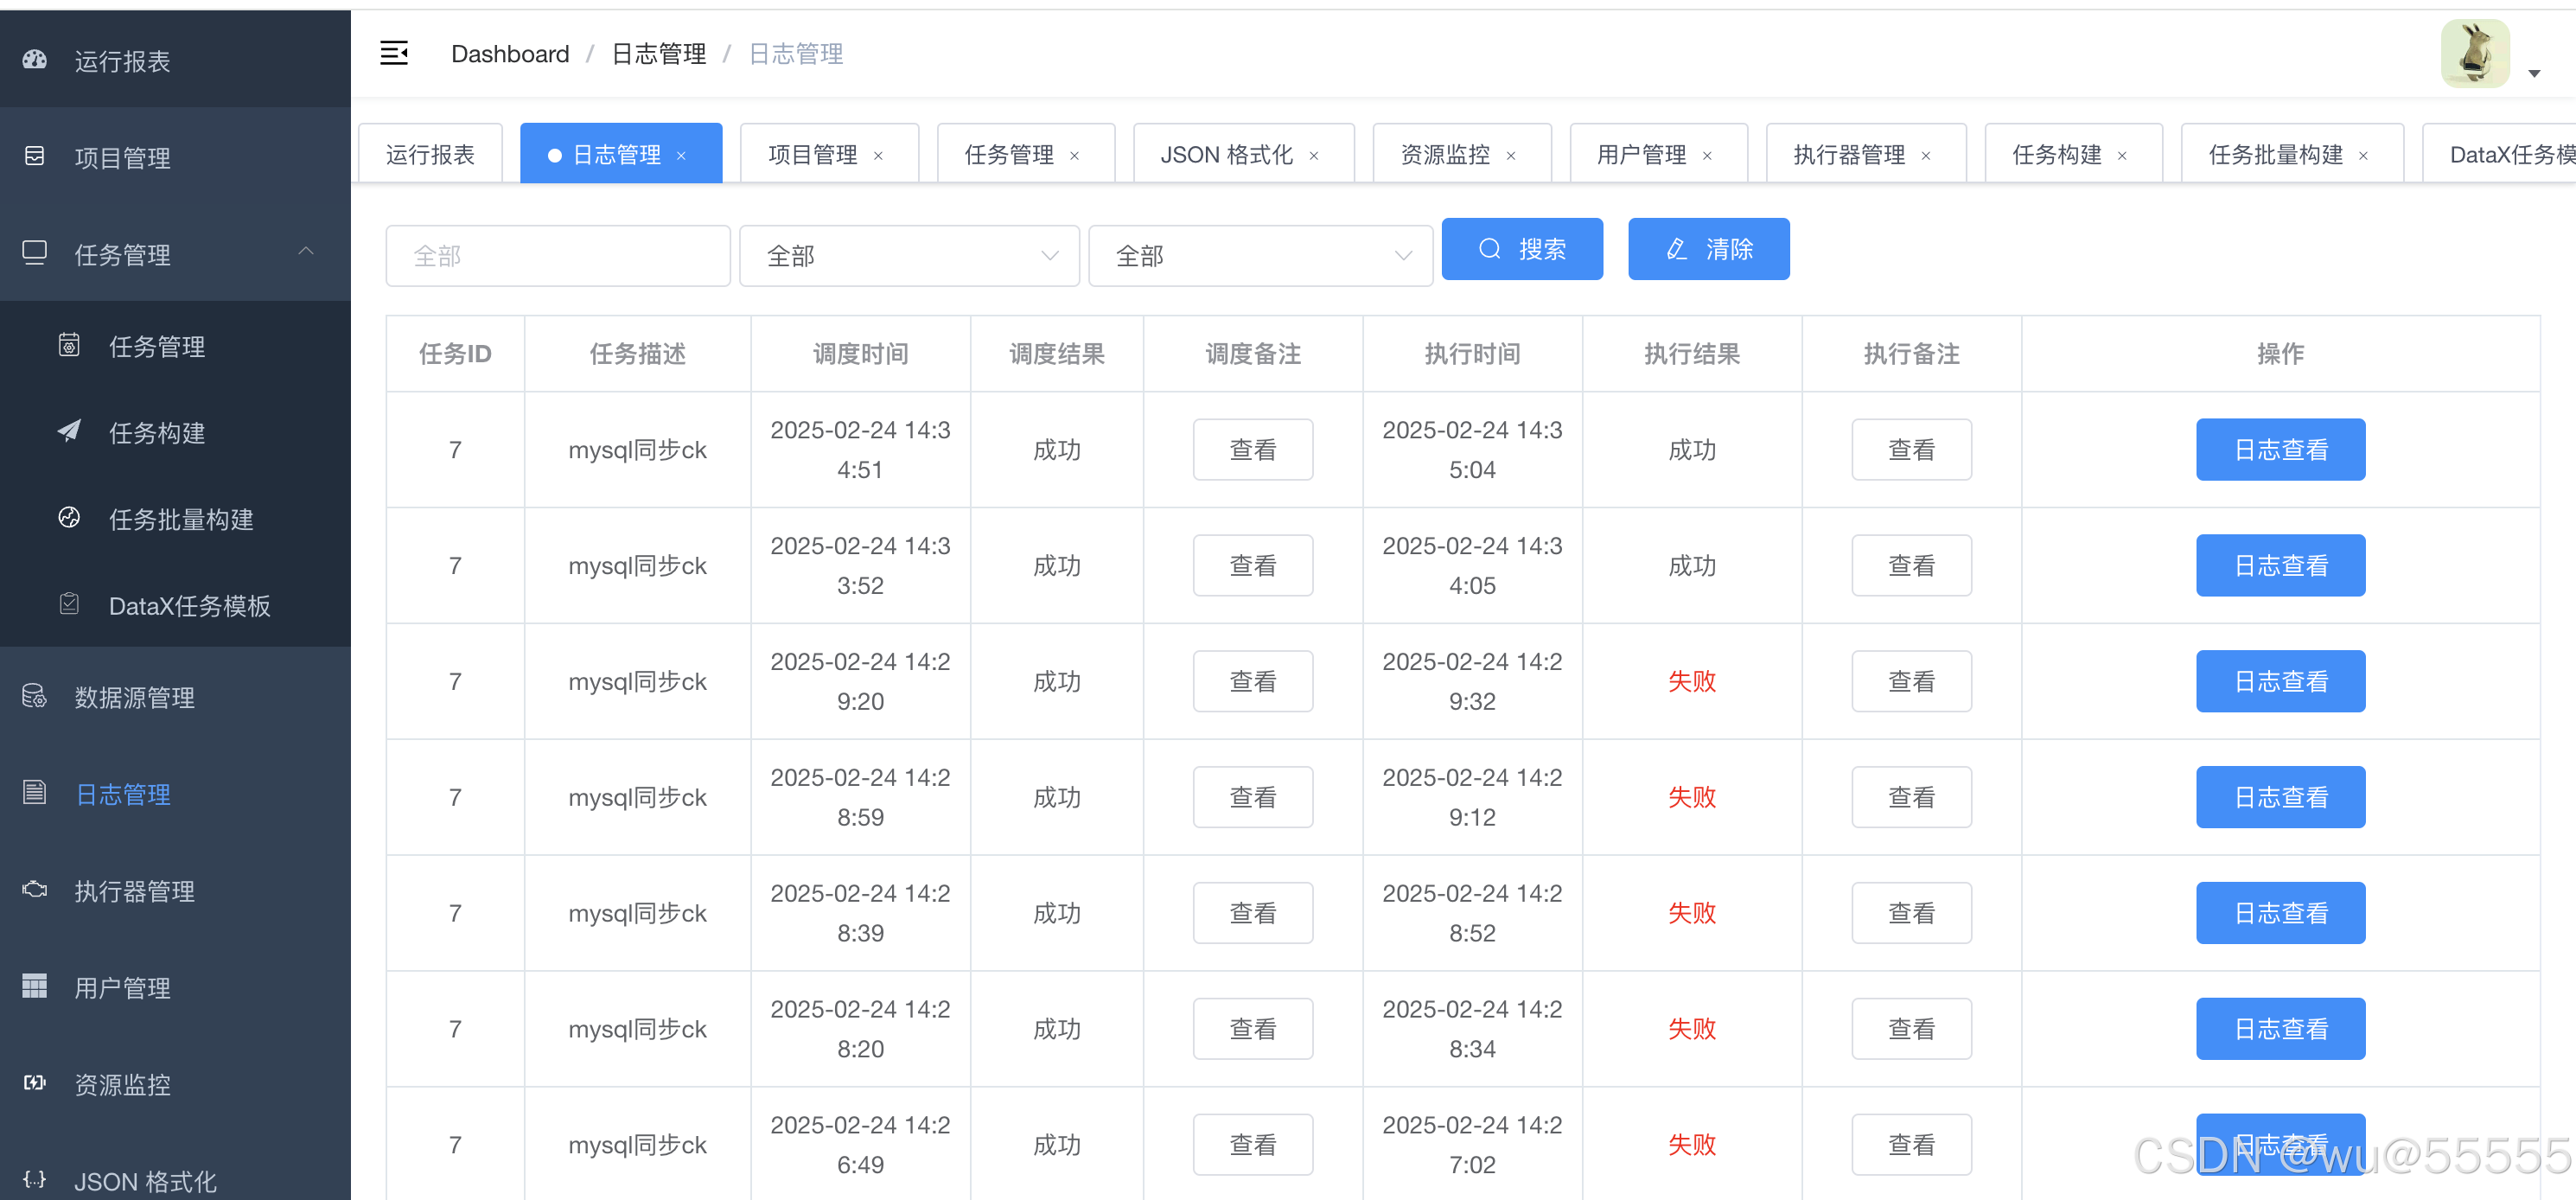
Task: Click the 运行报表 dashboard icon in sidebar
Action: (35, 60)
